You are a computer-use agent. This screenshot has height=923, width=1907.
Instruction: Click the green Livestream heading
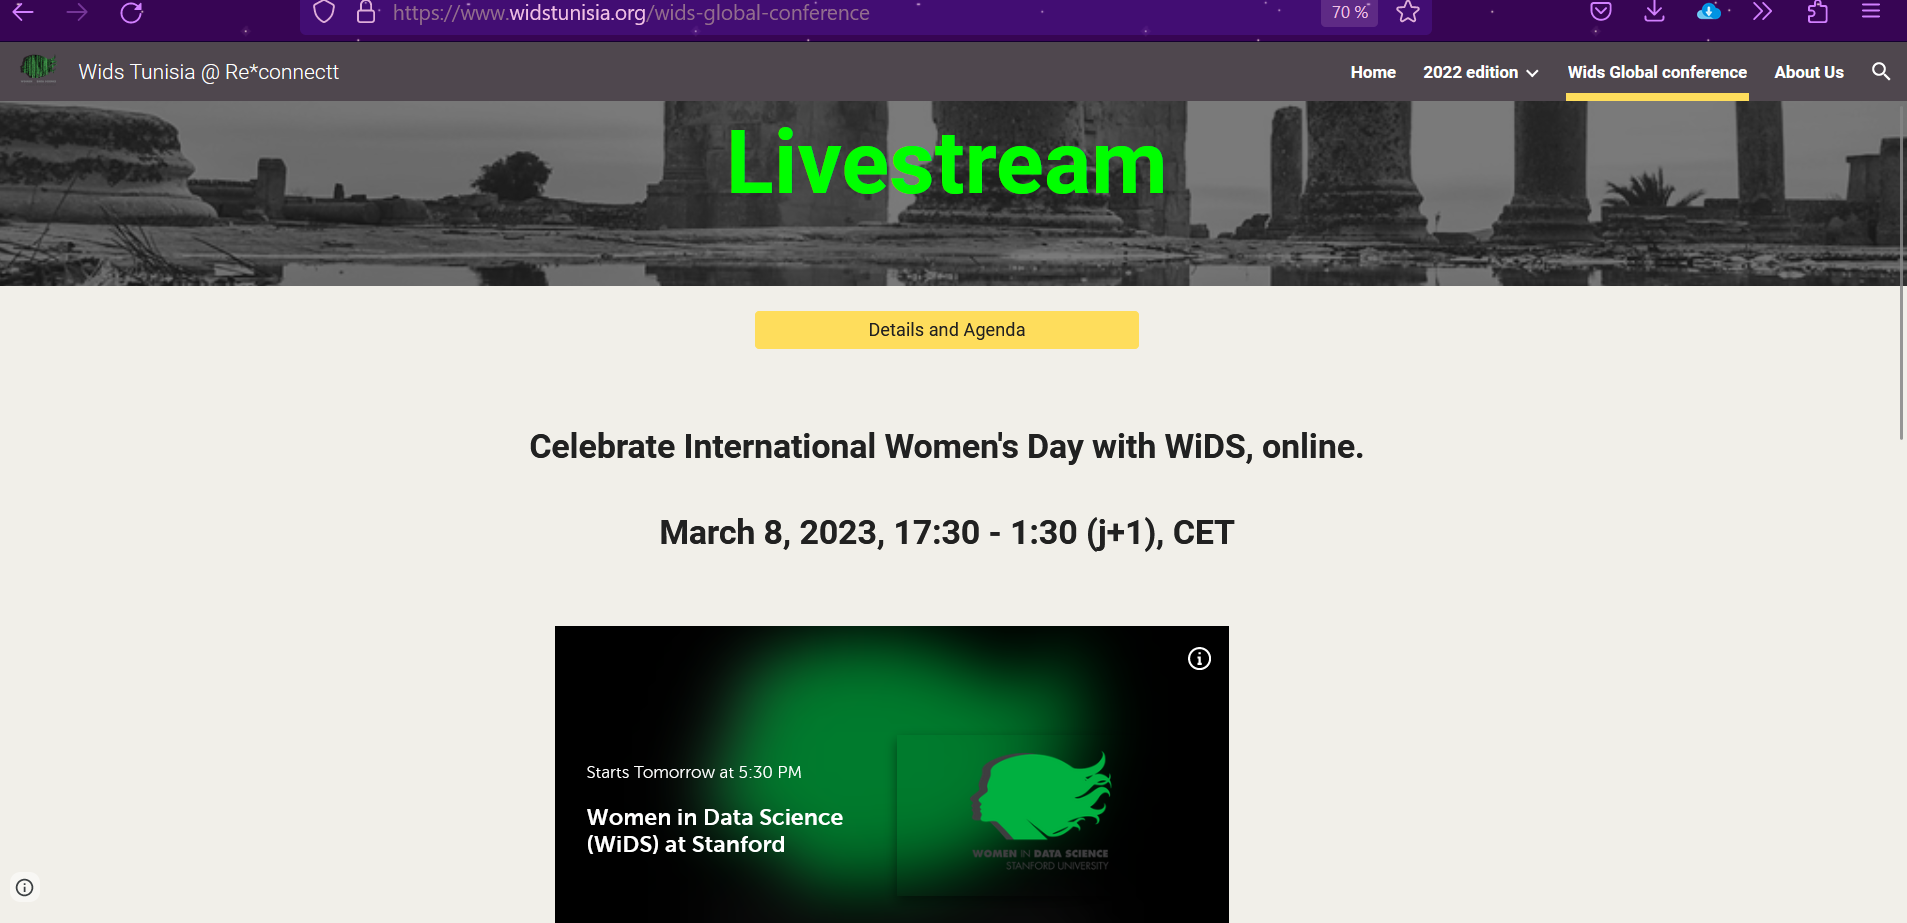point(946,163)
